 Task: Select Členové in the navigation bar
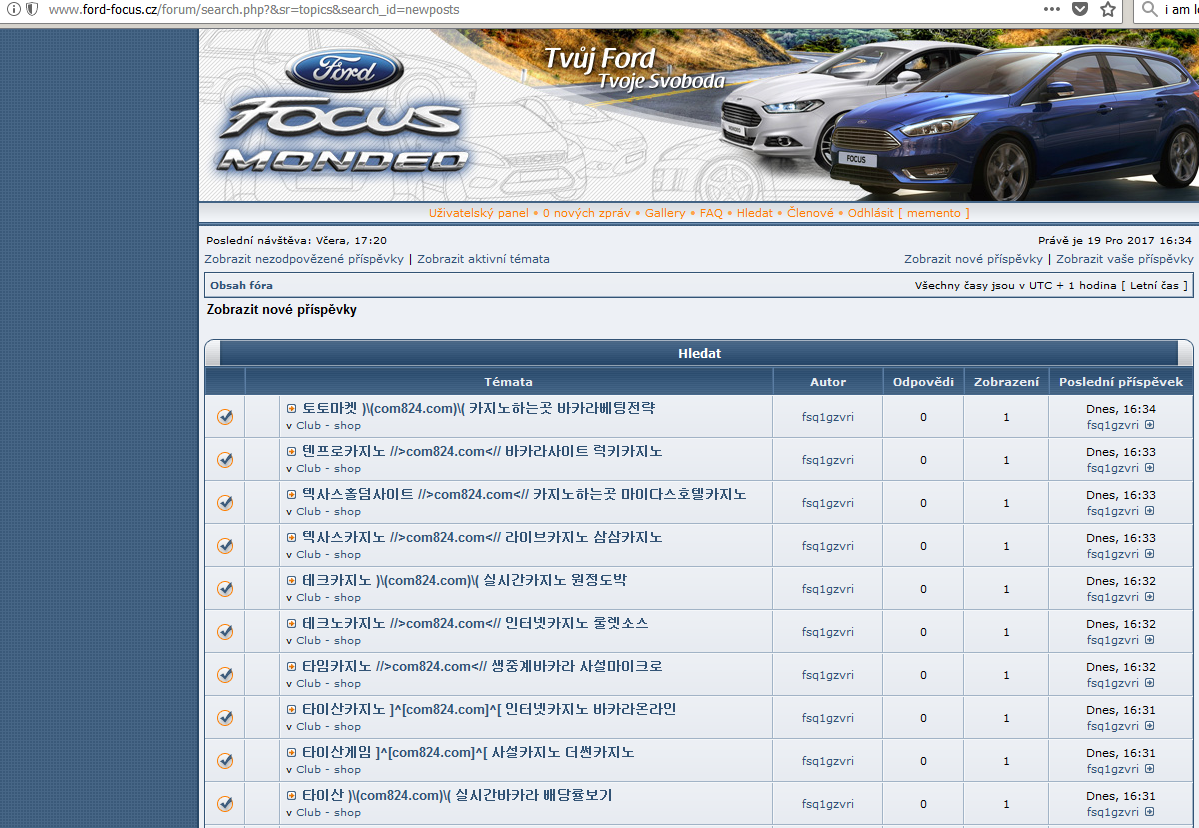coord(810,213)
